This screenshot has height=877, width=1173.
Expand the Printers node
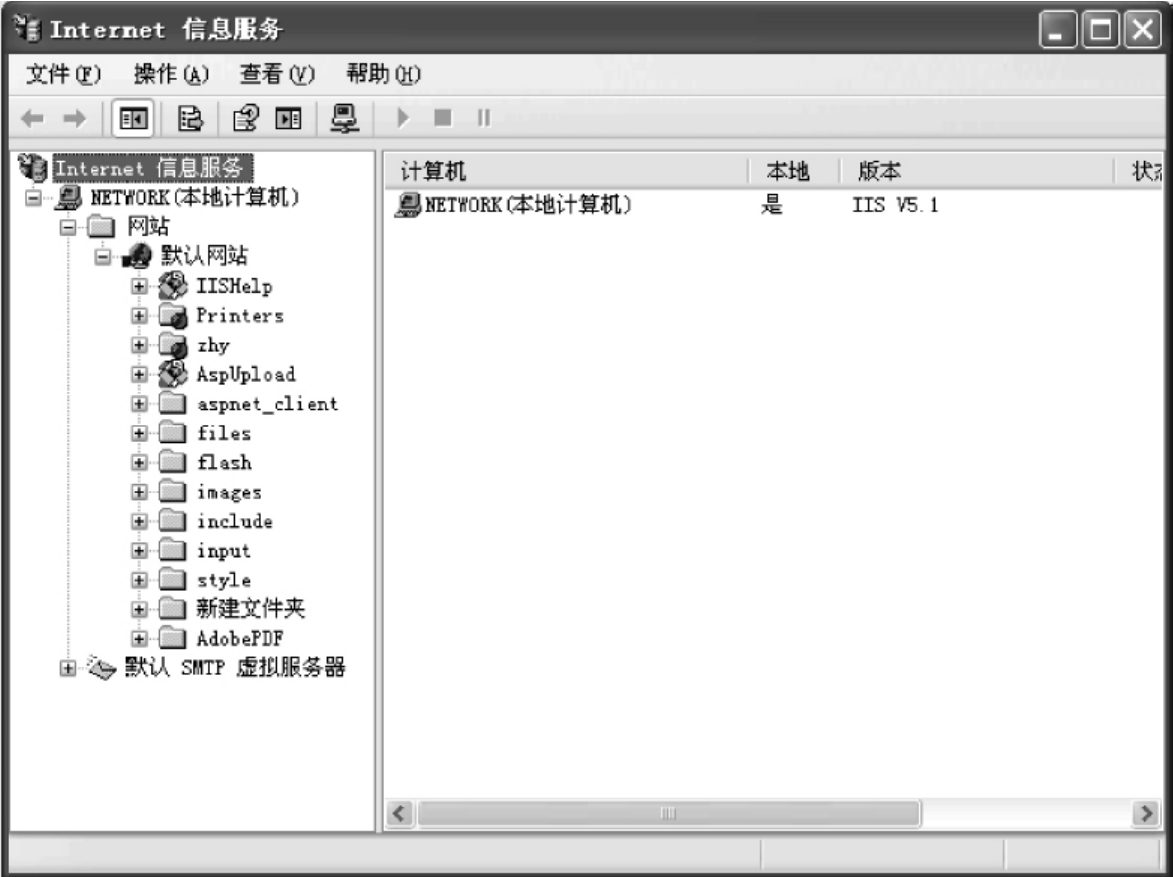[139, 316]
